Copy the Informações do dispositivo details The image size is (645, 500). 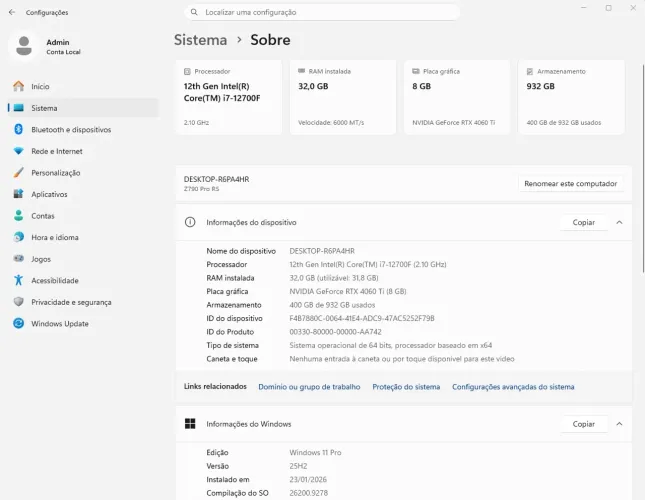(x=583, y=222)
